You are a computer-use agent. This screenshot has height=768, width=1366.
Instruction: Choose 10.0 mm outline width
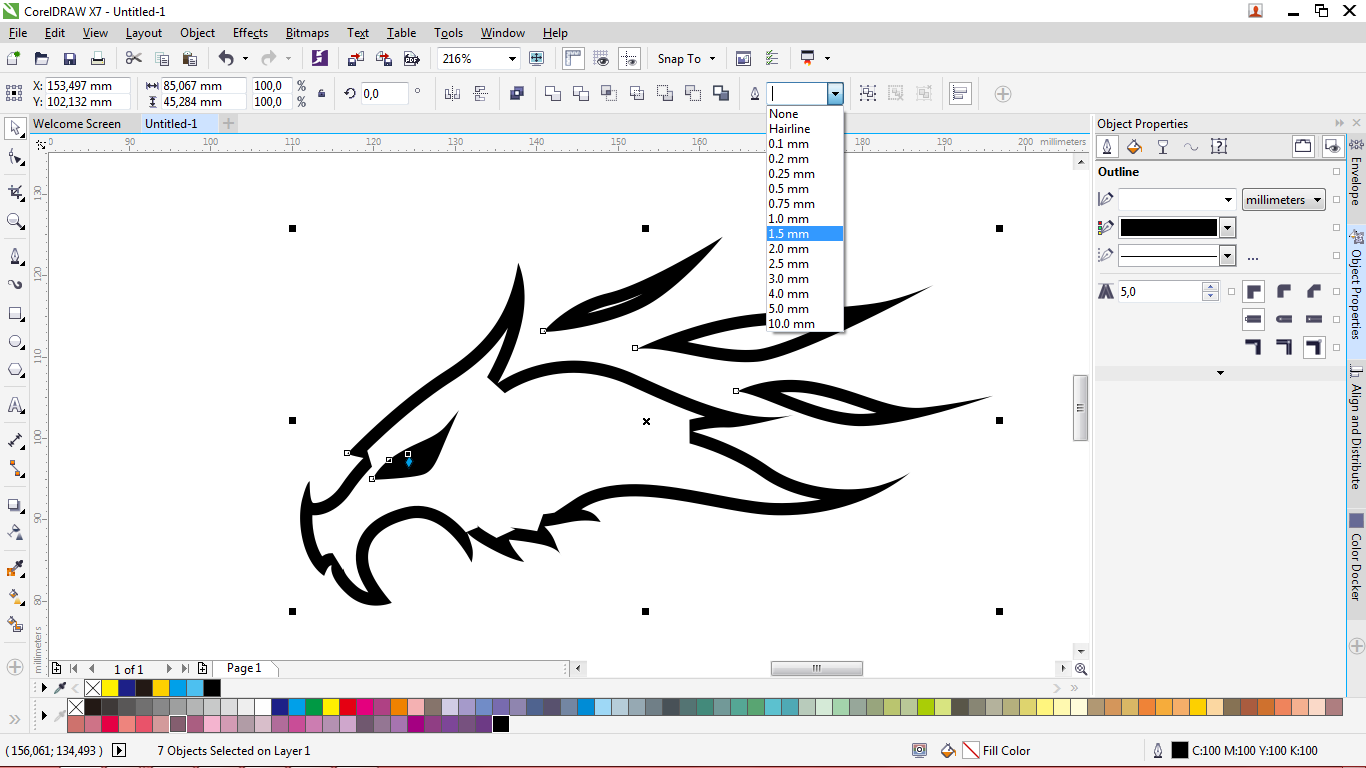point(805,324)
